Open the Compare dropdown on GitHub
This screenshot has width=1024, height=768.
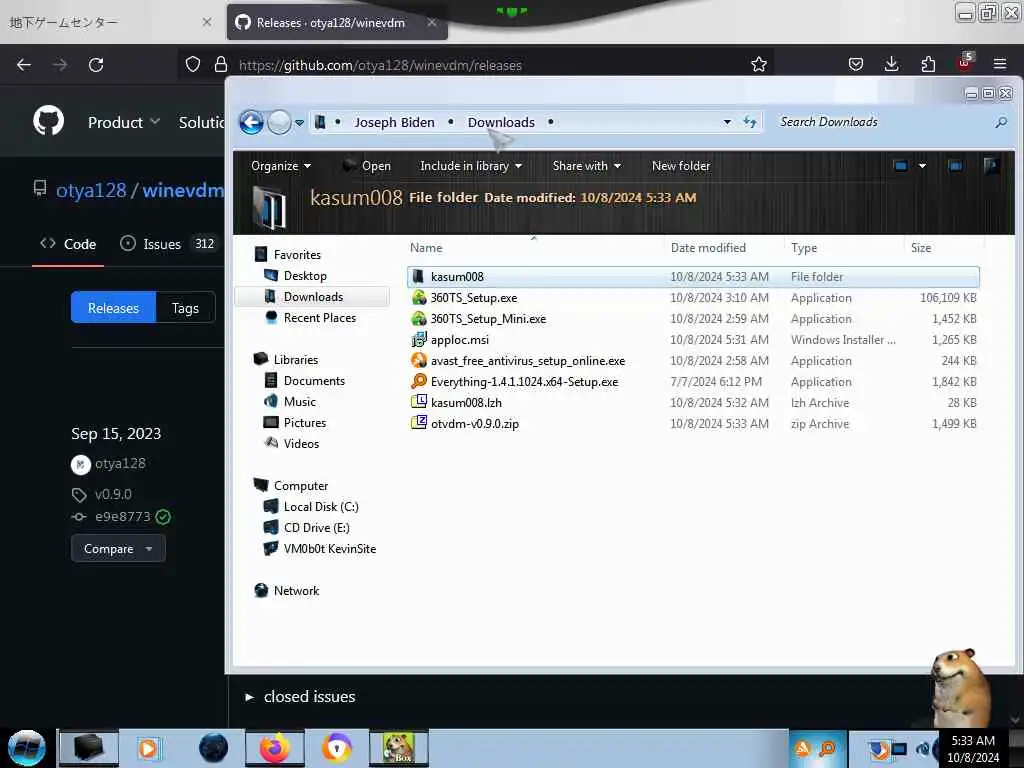tap(118, 549)
